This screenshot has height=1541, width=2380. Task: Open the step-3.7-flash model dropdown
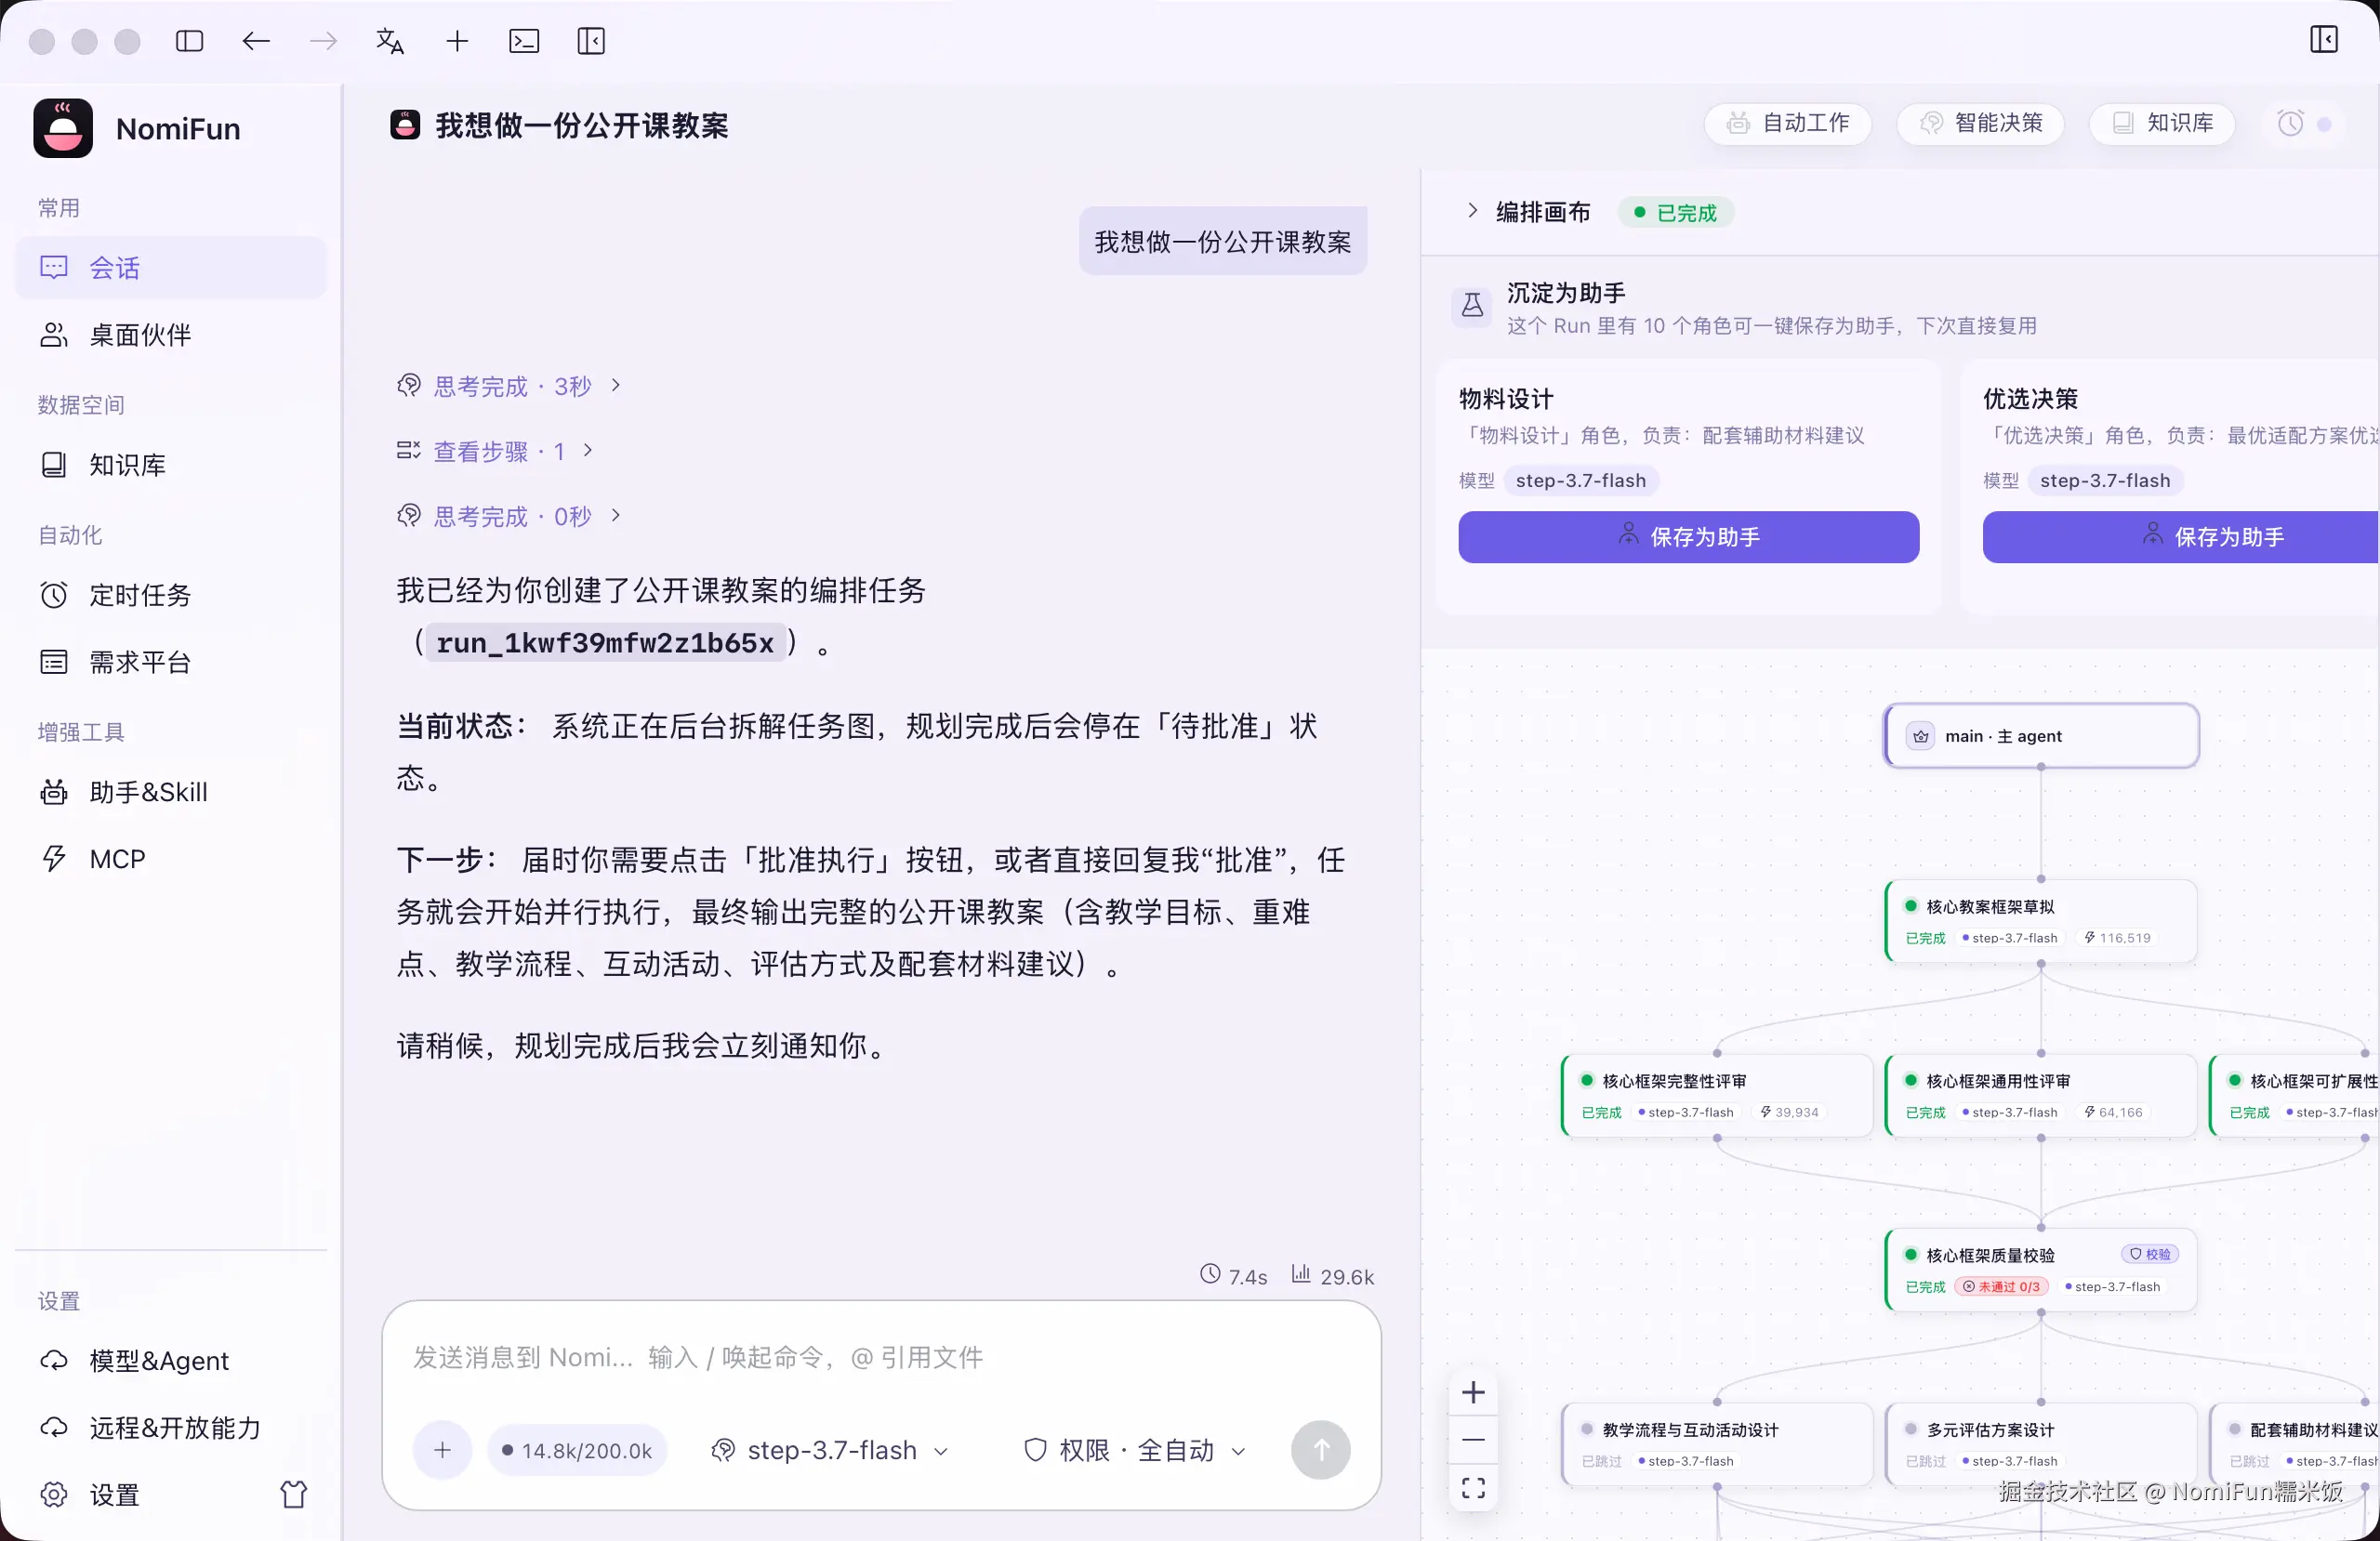(x=830, y=1450)
